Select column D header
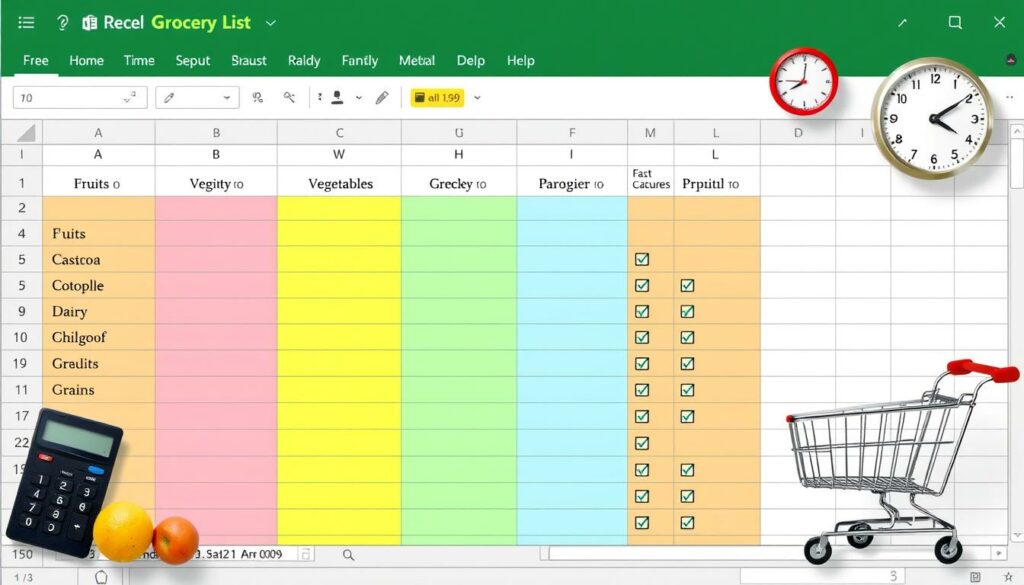1024x585 pixels. (x=798, y=133)
